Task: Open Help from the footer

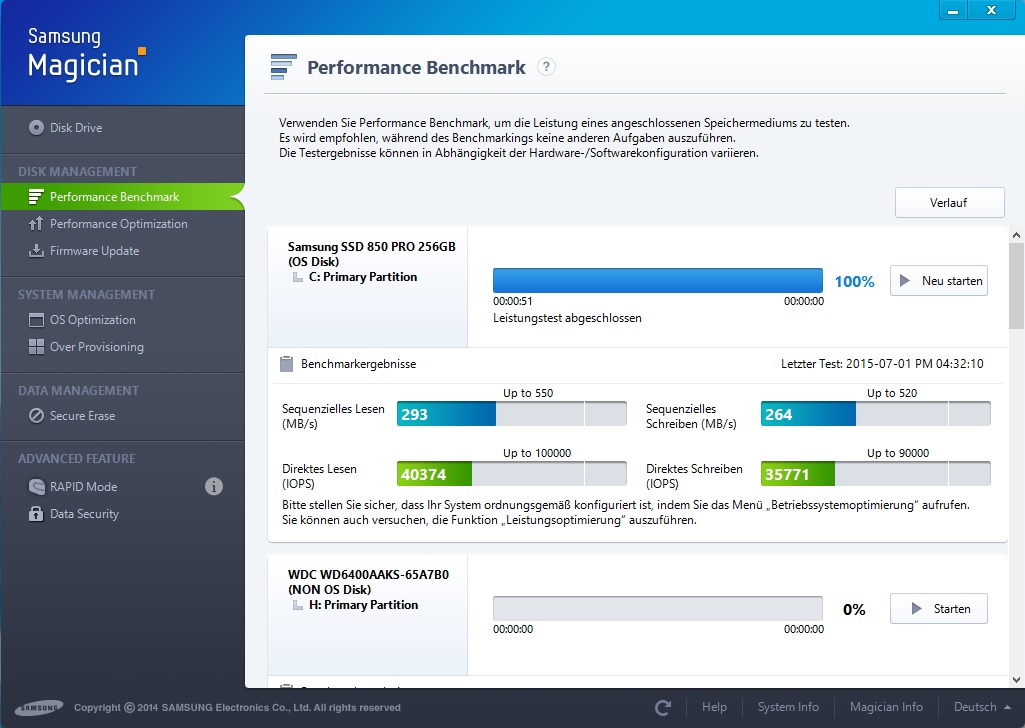Action: [x=714, y=707]
